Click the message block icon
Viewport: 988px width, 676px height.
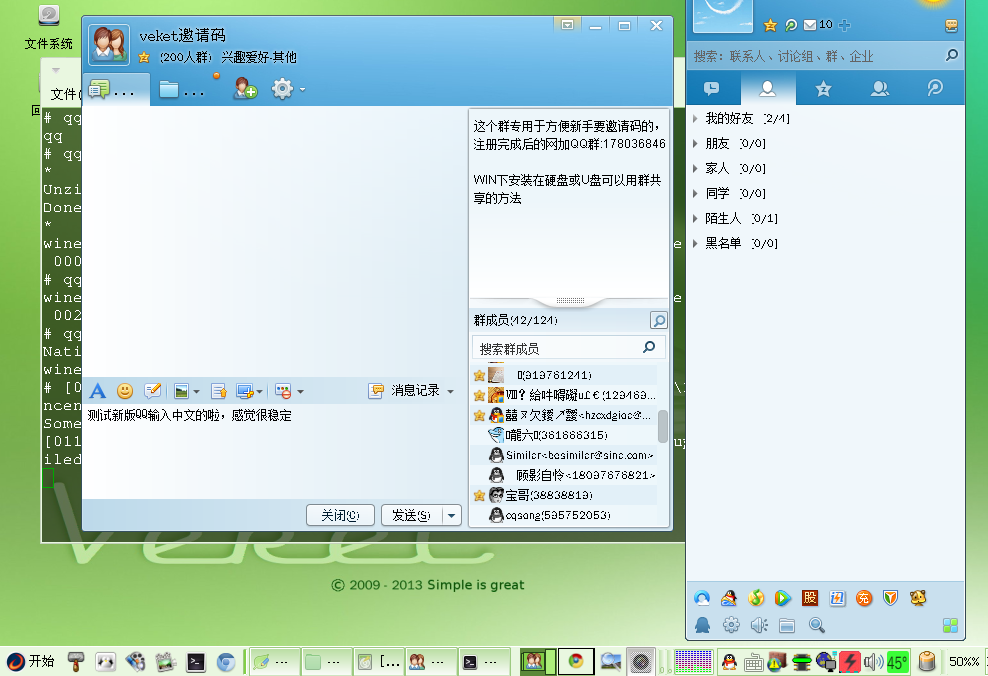tap(284, 391)
